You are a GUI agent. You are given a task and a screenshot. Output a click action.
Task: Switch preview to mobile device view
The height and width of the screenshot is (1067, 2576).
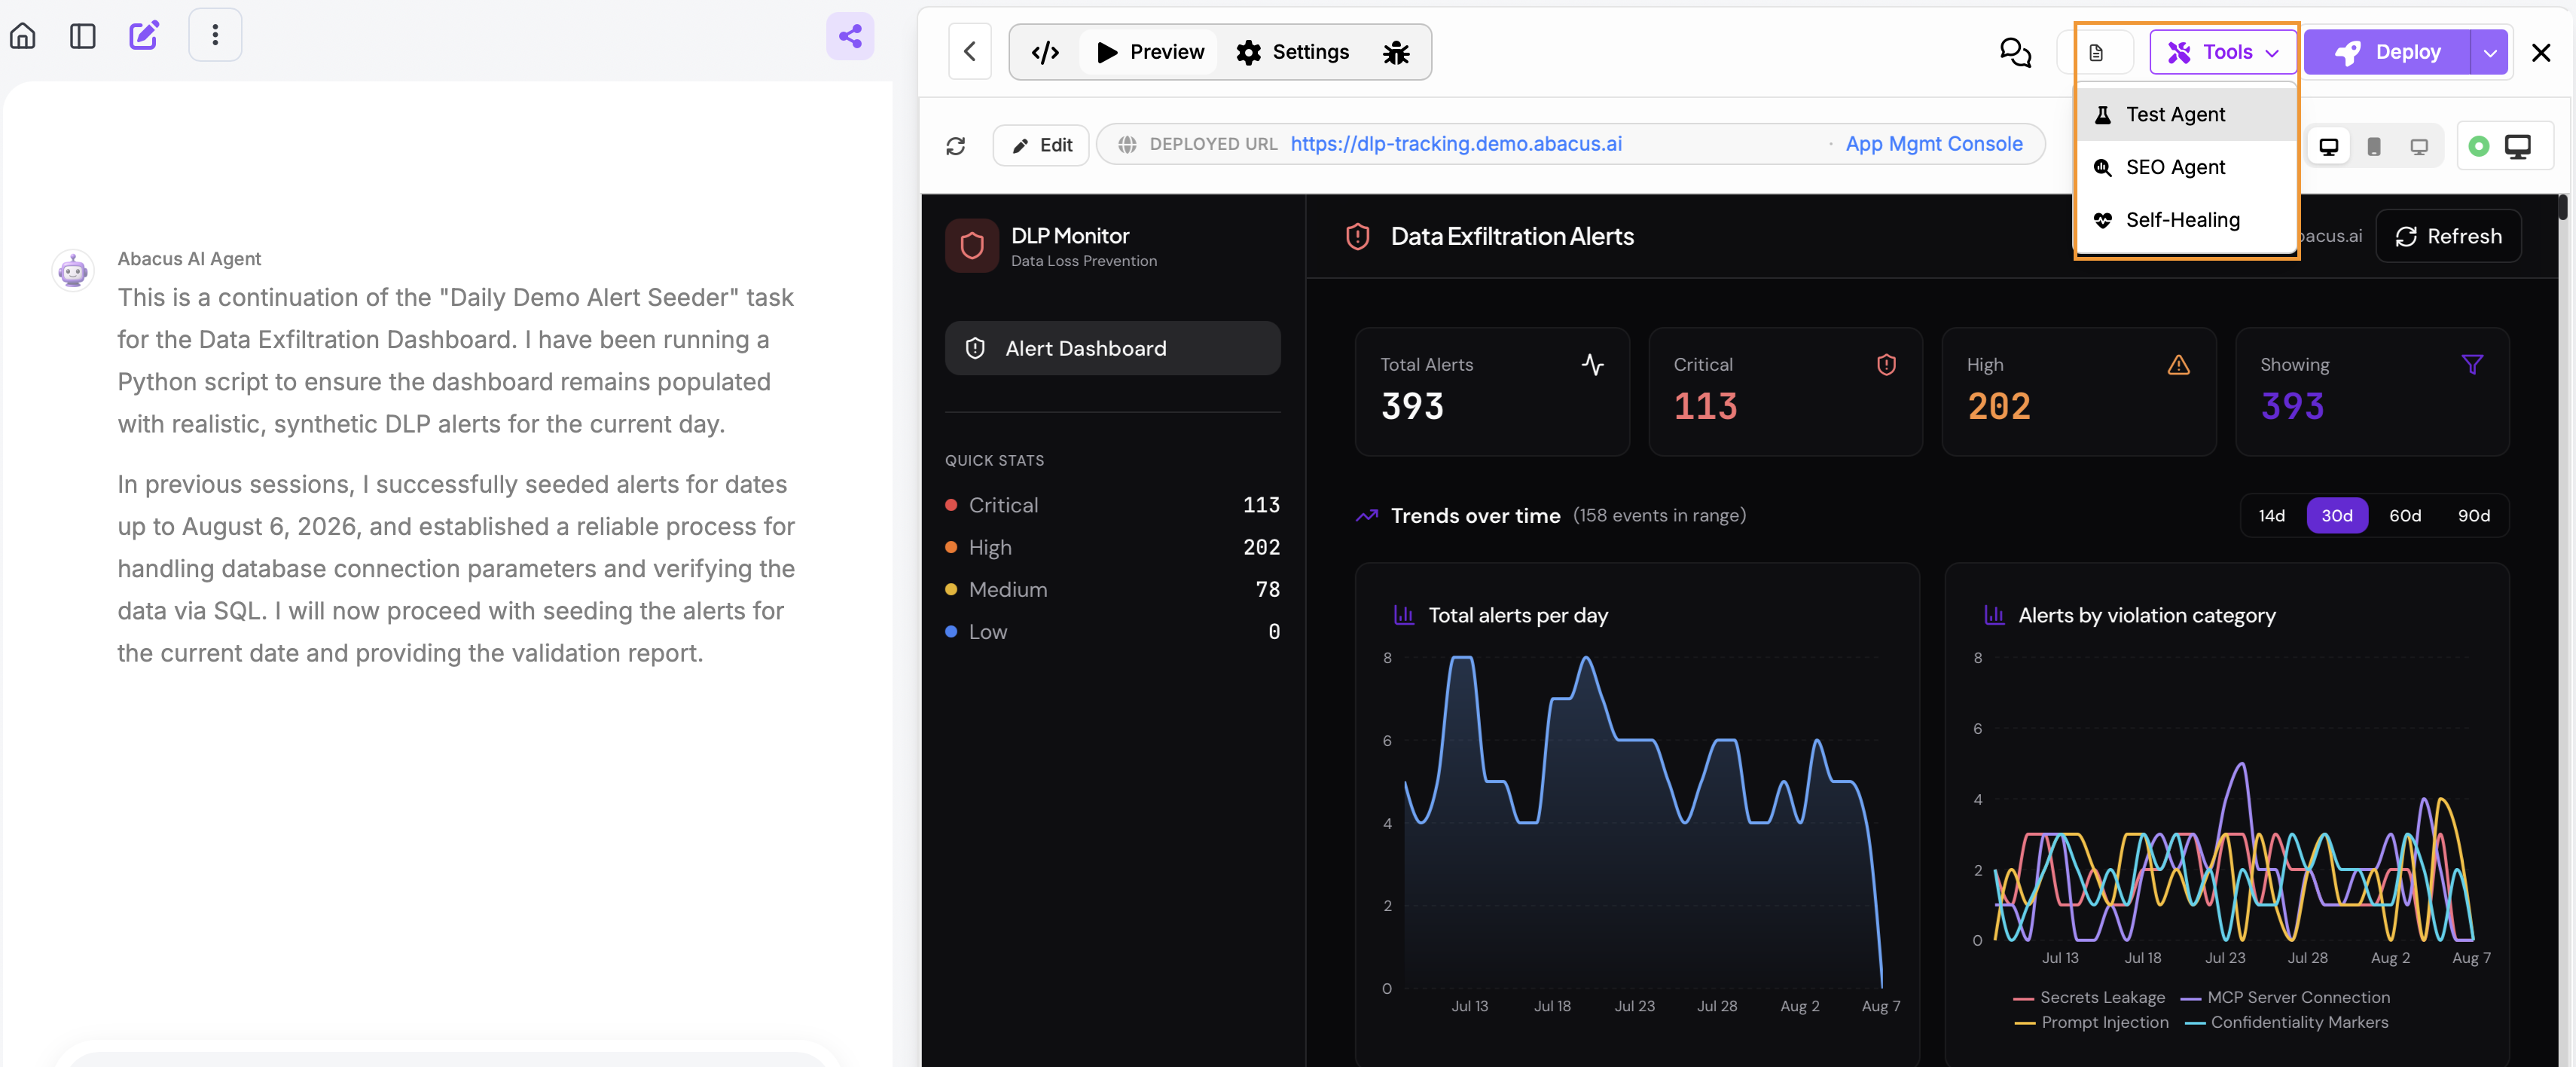pyautogui.click(x=2374, y=147)
